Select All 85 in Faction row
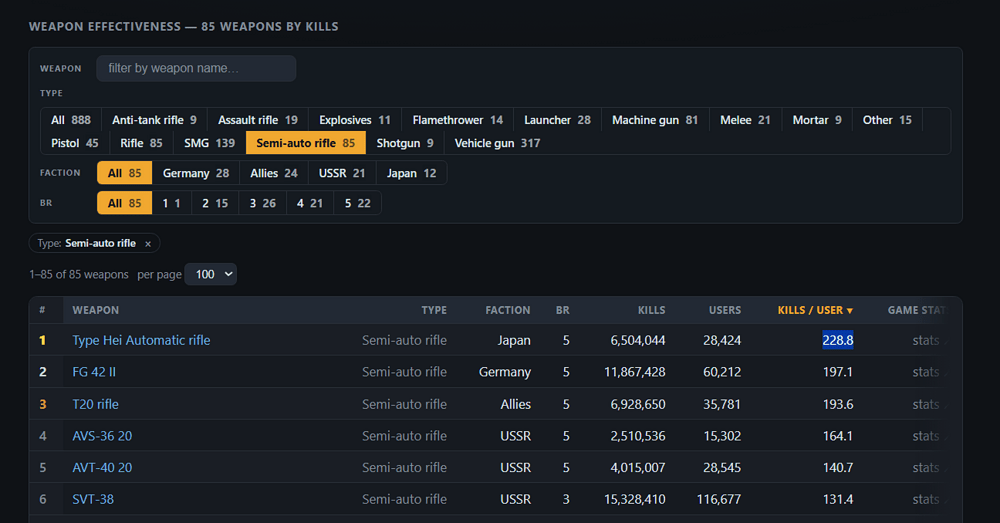1000x523 pixels. 124,173
